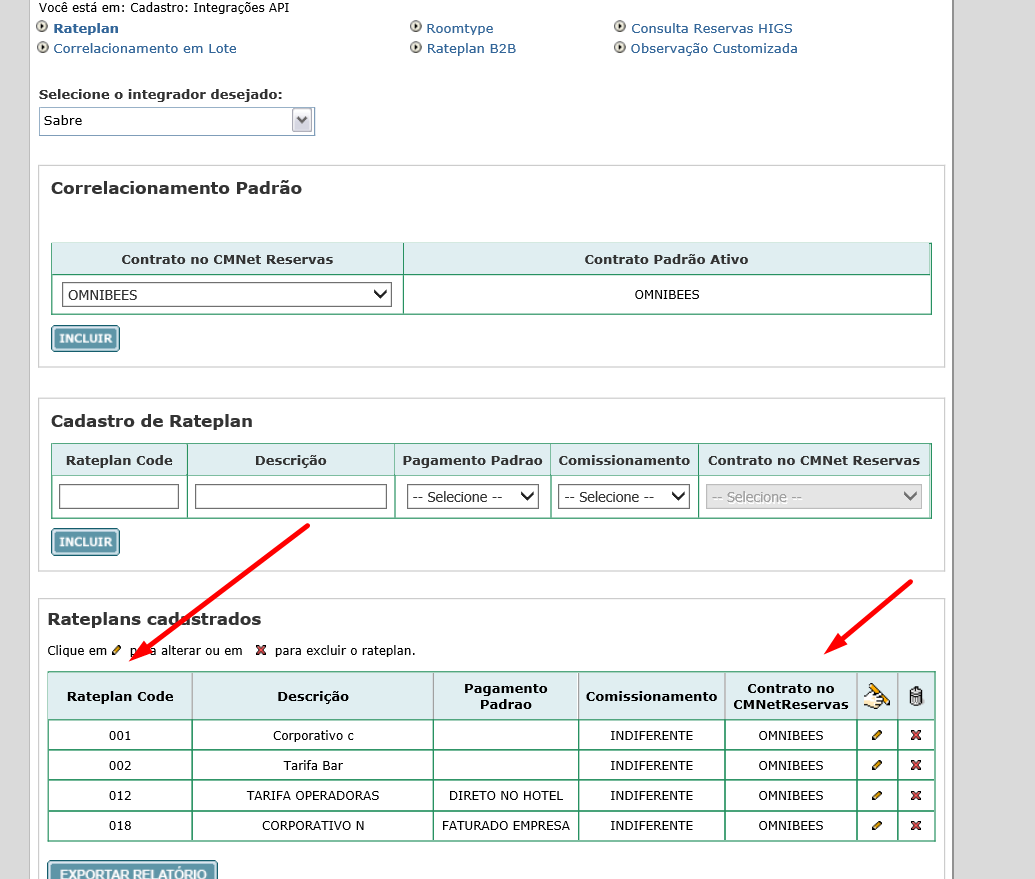Image resolution: width=1035 pixels, height=879 pixels.
Task: Click bullet icon beside Observação Customizada
Action: click(620, 48)
